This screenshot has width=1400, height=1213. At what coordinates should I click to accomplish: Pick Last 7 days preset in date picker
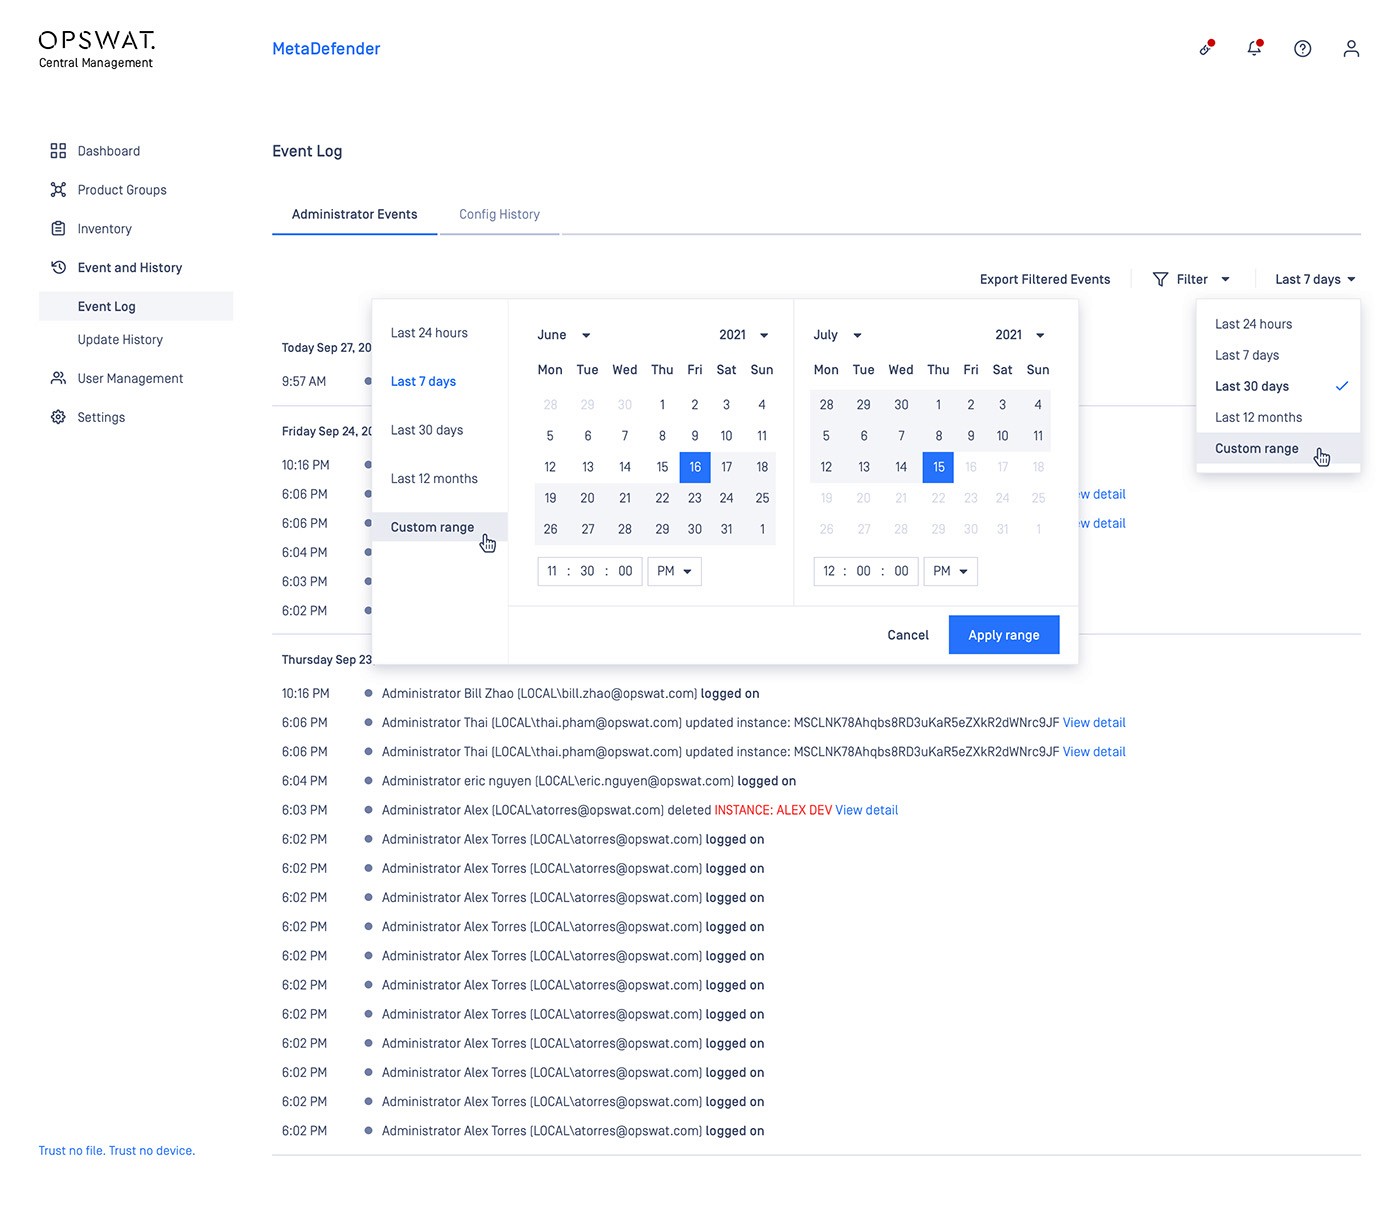[x=423, y=381]
